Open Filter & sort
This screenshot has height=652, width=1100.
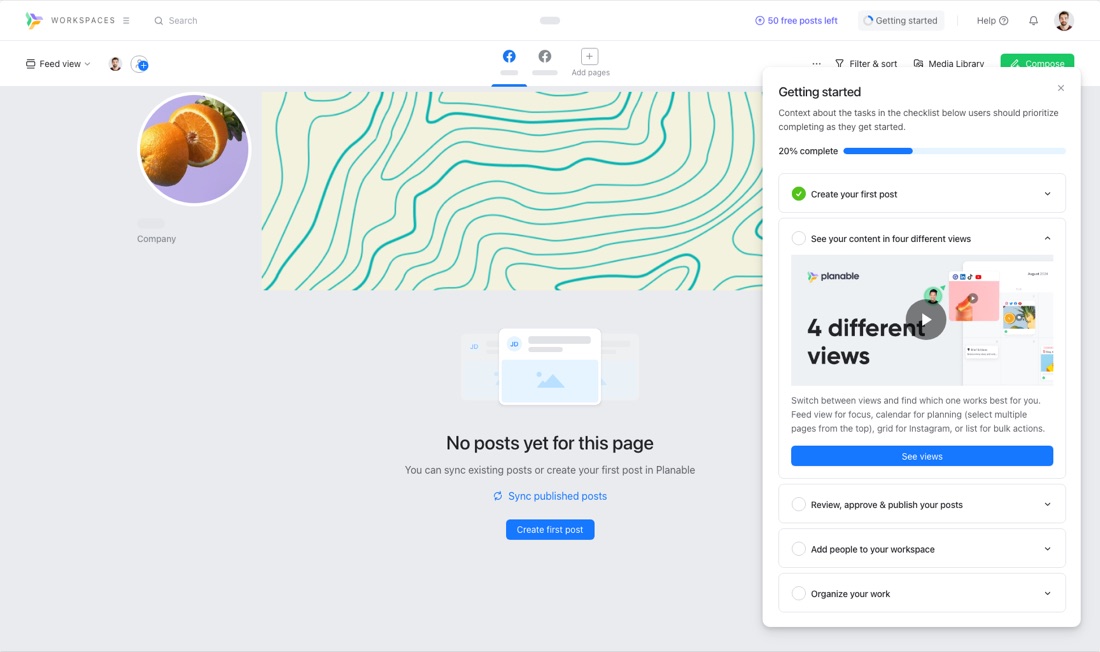866,64
